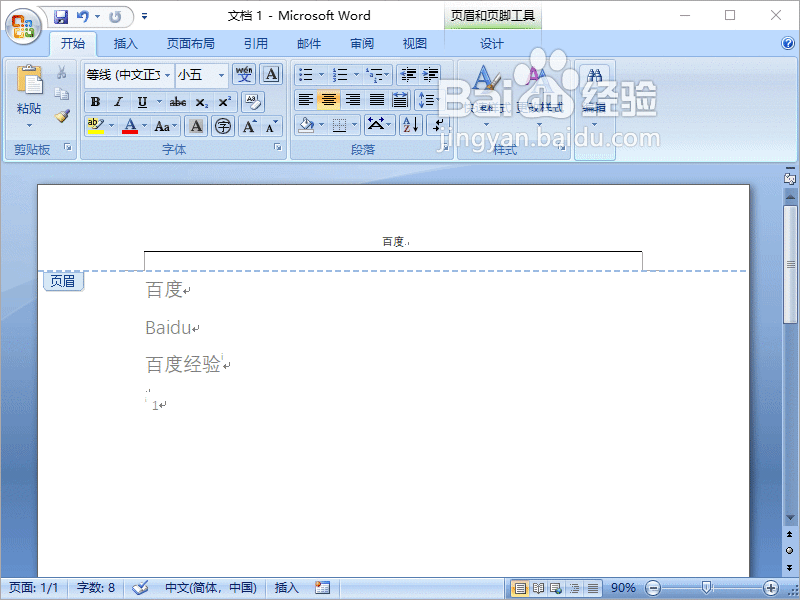
Task: Open the Customize Quick Access Toolbar dropdown
Action: point(144,17)
